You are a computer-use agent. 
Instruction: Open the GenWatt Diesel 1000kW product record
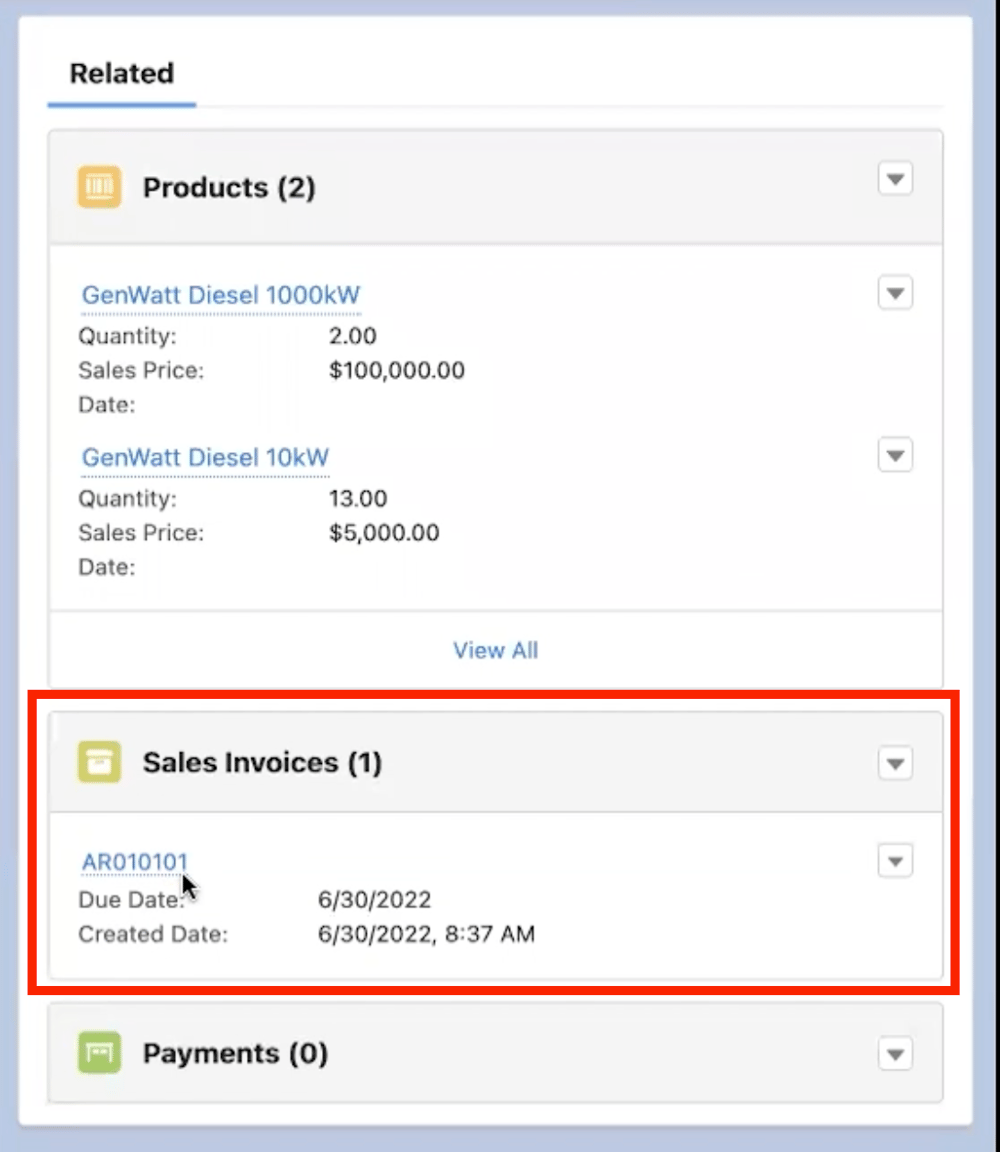click(x=220, y=295)
